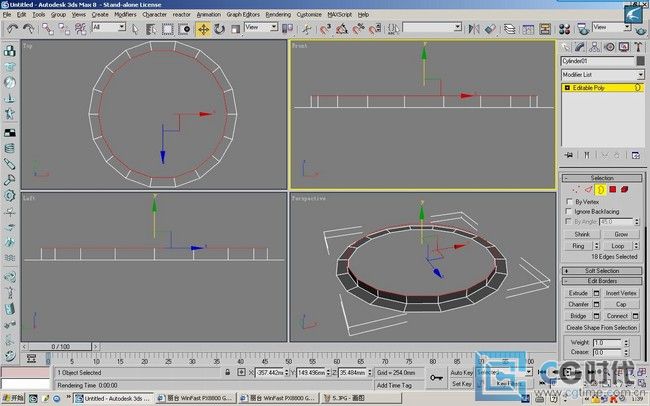The height and width of the screenshot is (406, 650).
Task: Select Edge sub-object level
Action: point(588,190)
